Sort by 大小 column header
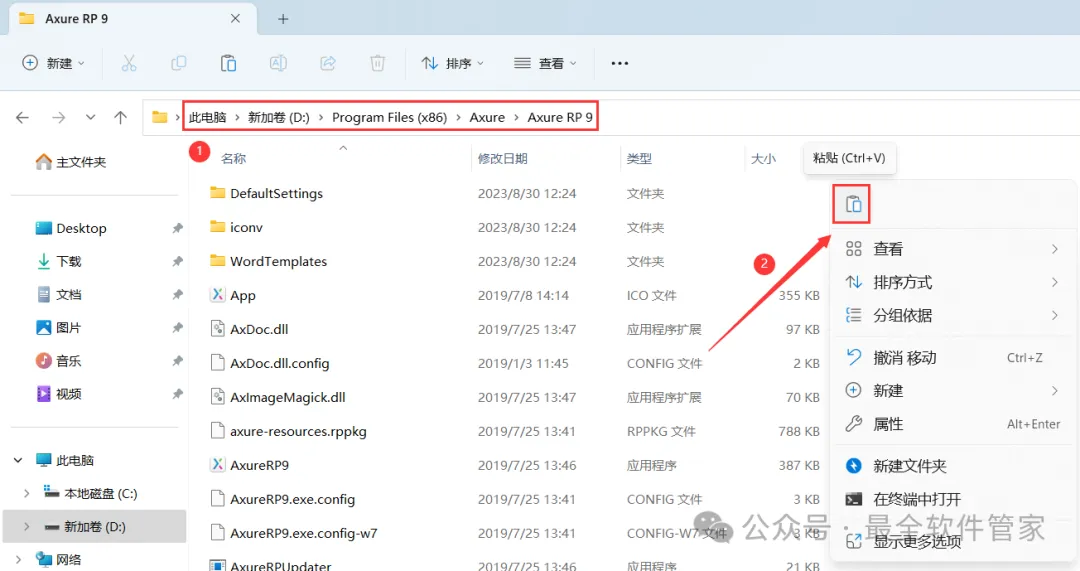This screenshot has height=571, width=1080. pyautogui.click(x=763, y=158)
